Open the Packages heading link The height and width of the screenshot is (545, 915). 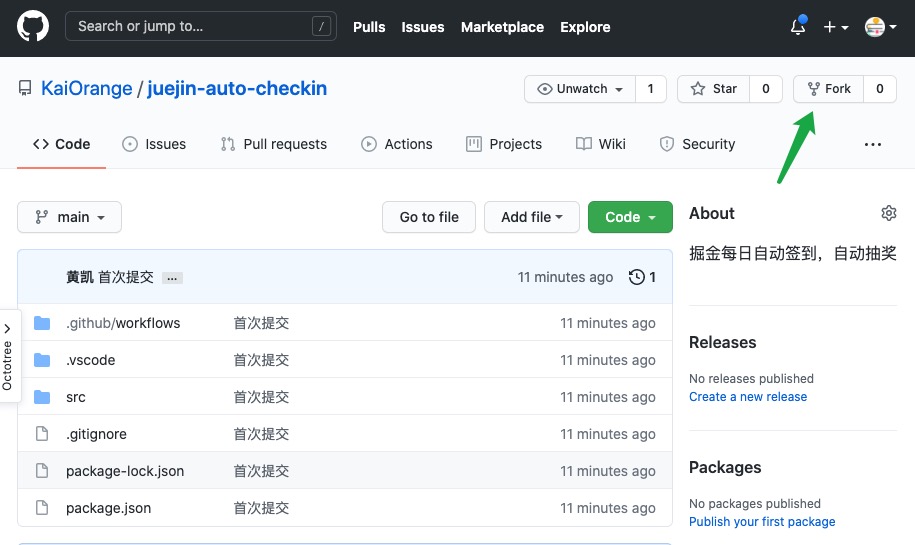click(725, 467)
